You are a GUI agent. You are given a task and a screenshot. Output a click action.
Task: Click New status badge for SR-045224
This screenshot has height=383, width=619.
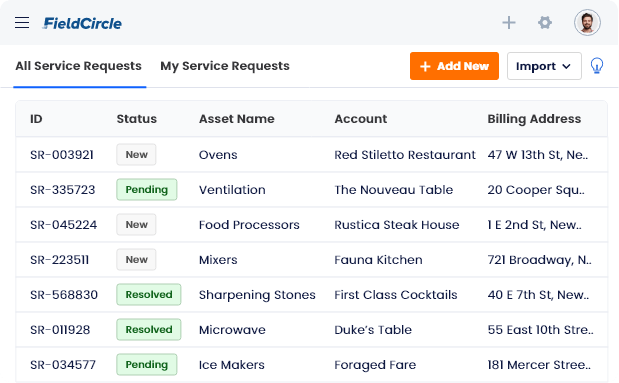pyautogui.click(x=136, y=224)
